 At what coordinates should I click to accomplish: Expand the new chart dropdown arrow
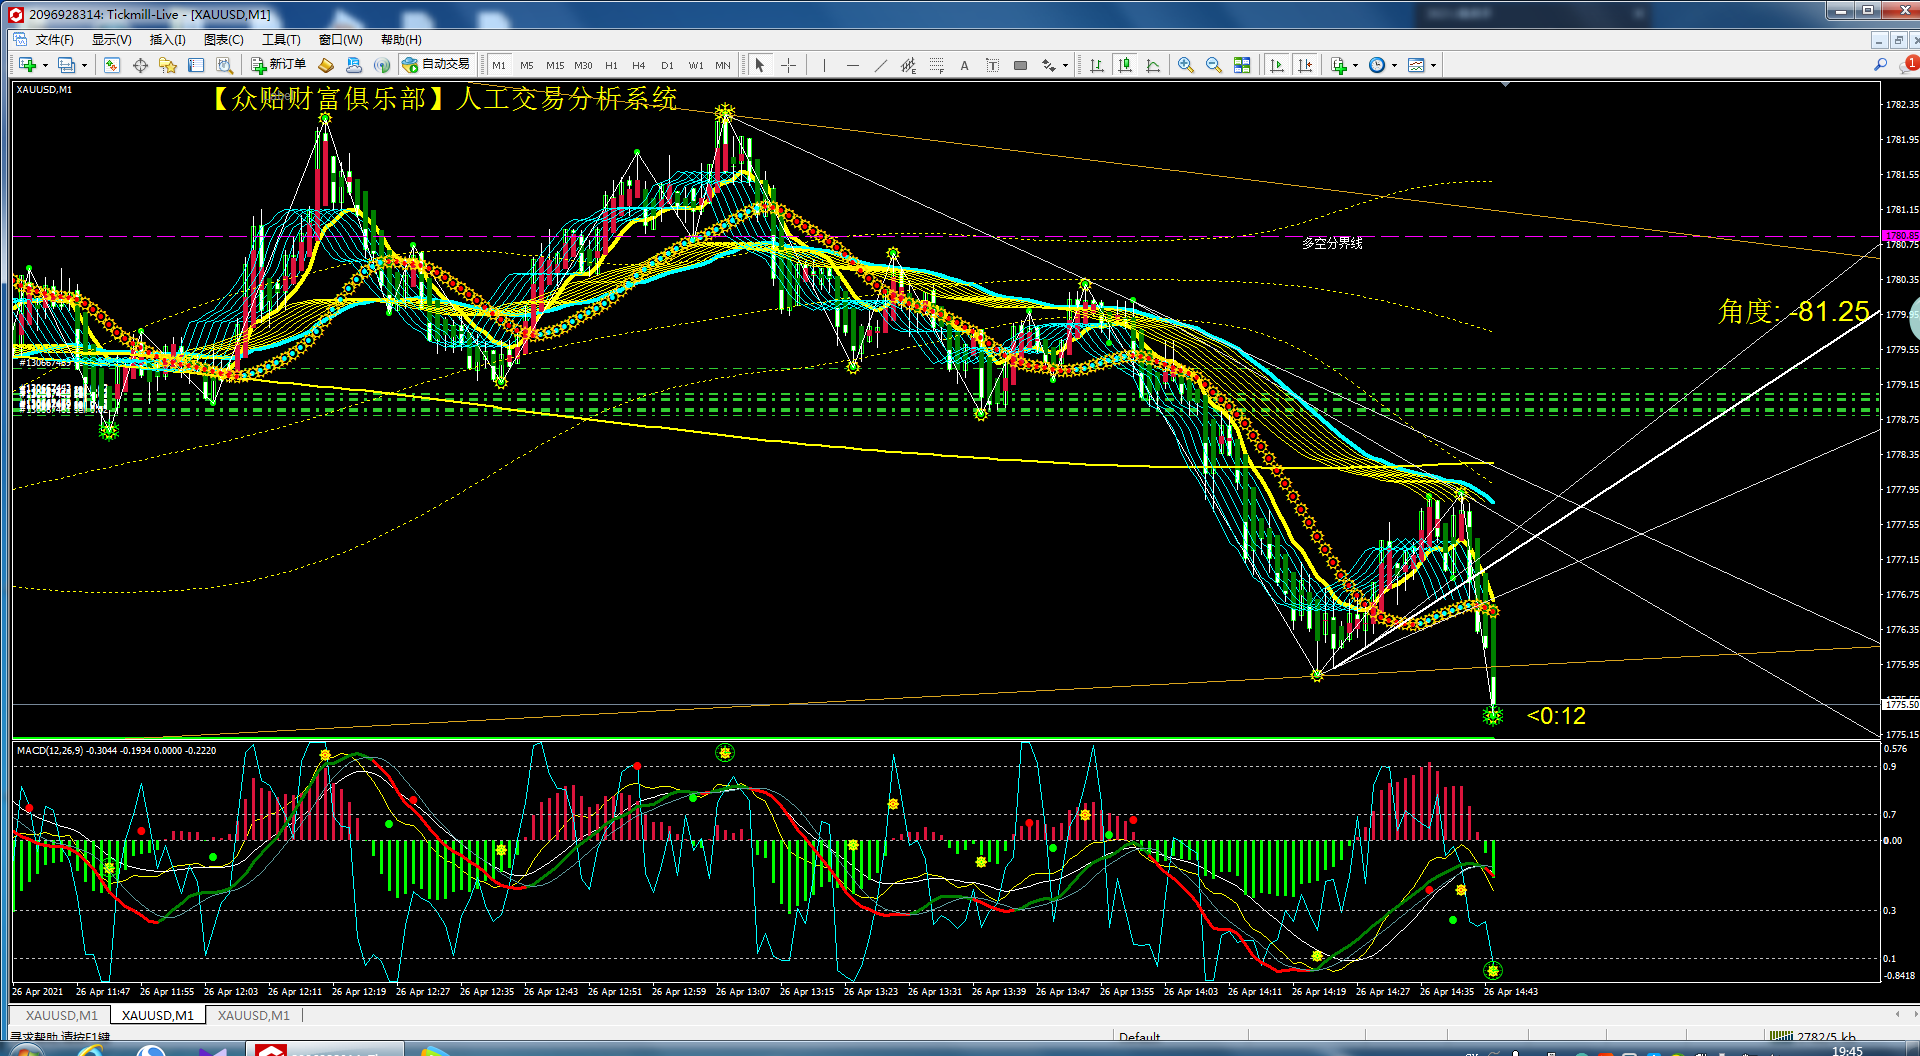(x=45, y=66)
